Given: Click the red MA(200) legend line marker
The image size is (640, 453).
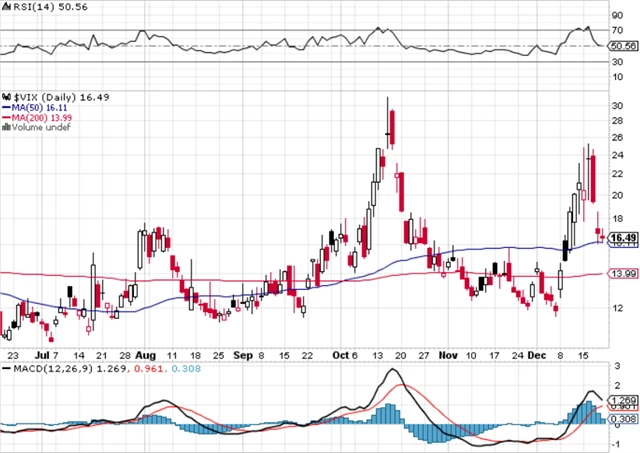Looking at the screenshot, I should [5, 117].
